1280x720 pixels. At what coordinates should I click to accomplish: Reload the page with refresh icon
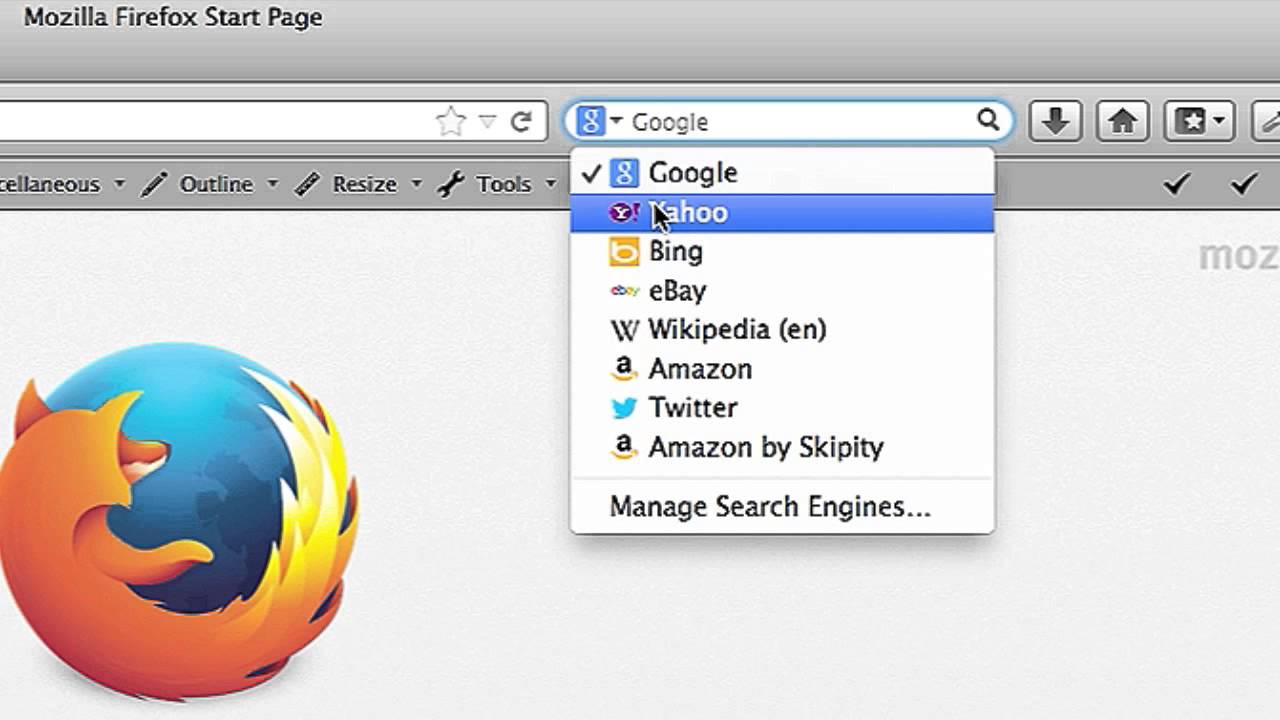[x=521, y=122]
